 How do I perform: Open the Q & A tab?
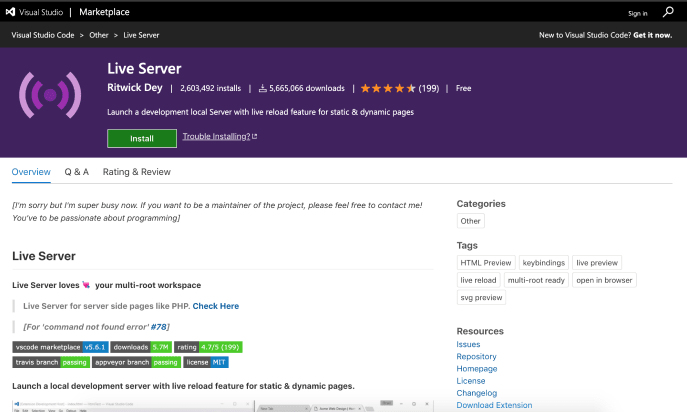click(x=77, y=172)
